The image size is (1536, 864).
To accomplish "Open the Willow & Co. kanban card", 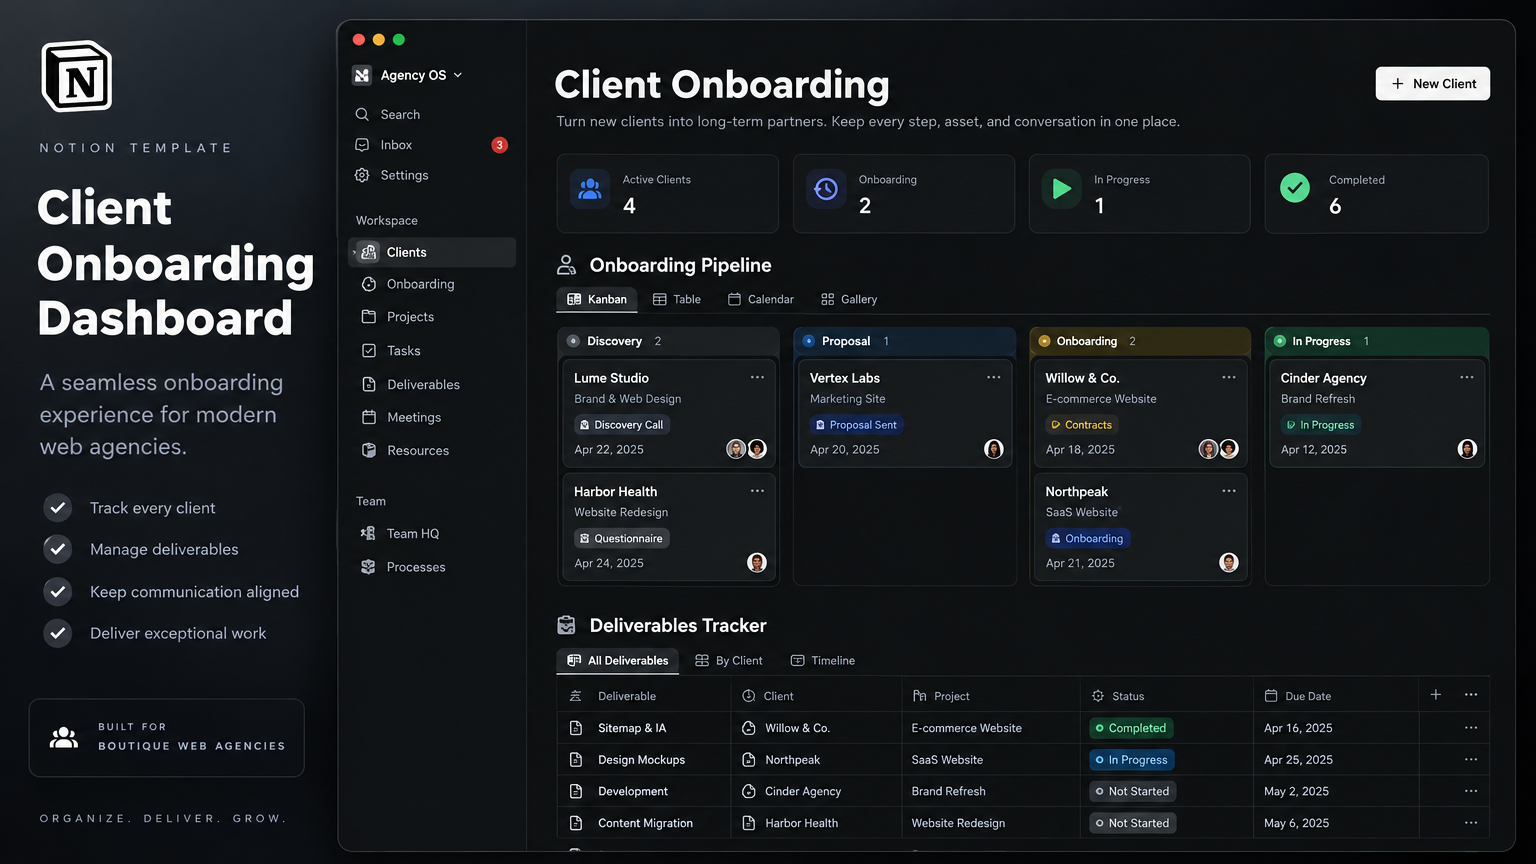I will (x=1140, y=413).
